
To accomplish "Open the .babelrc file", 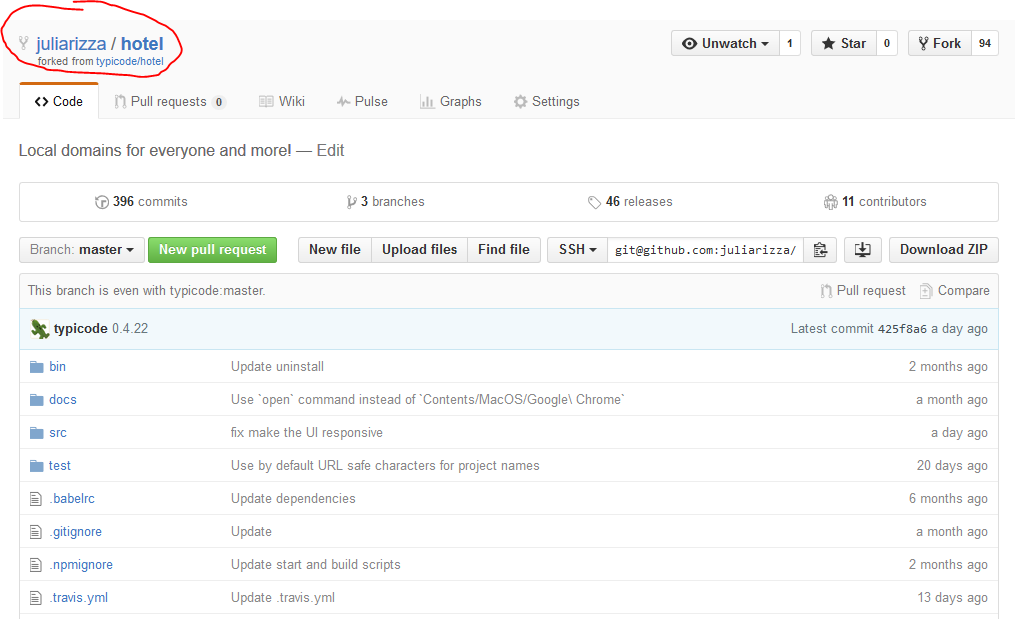I will click(x=72, y=499).
